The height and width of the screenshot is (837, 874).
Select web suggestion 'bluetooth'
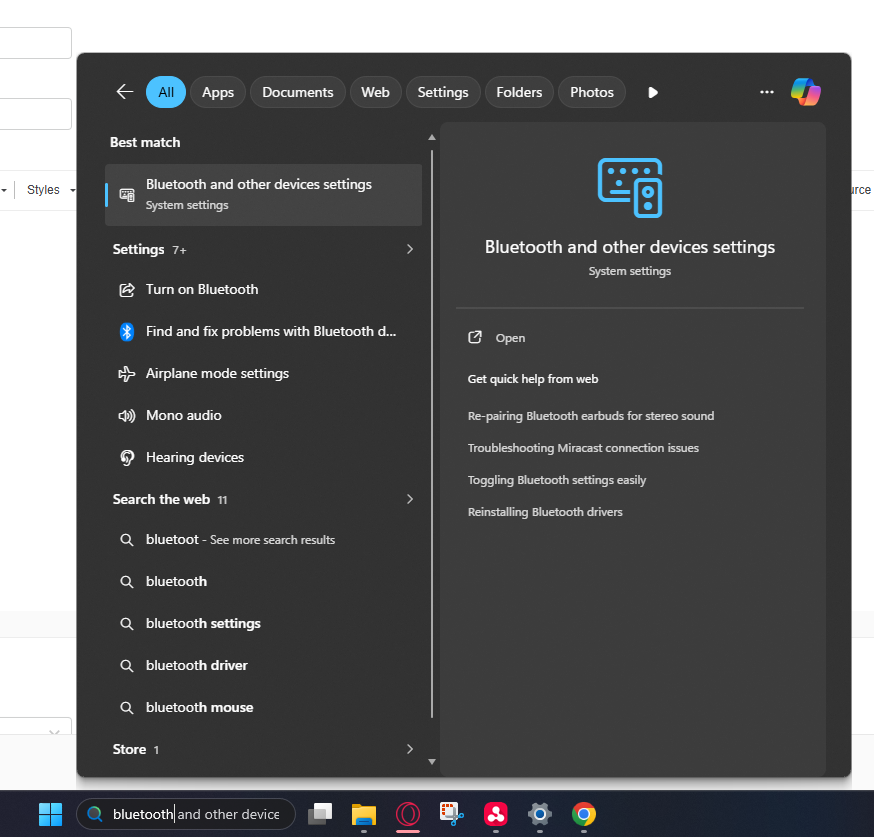coord(263,581)
